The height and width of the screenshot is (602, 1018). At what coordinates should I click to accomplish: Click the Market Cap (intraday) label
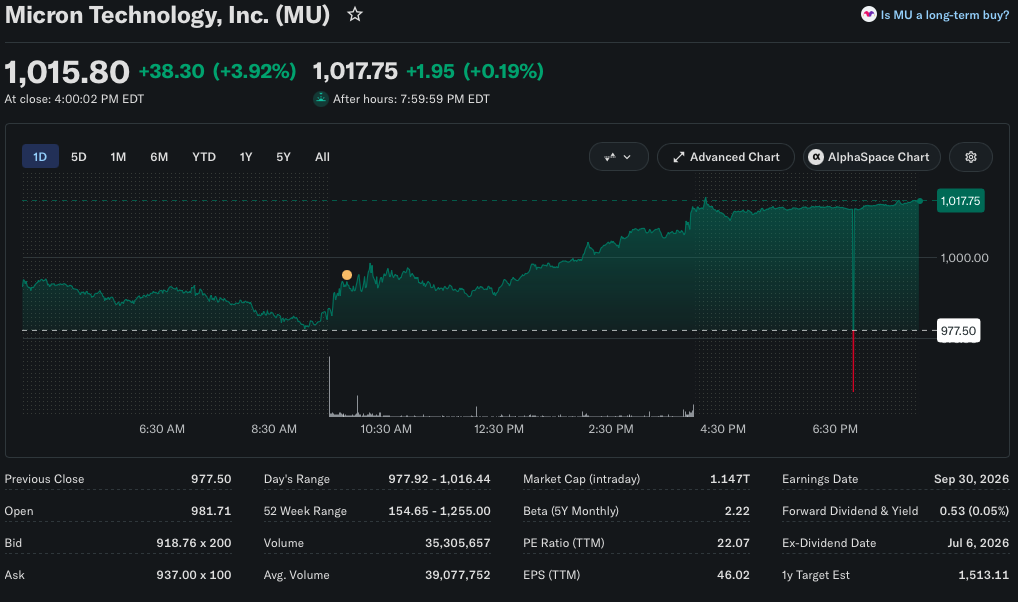(581, 479)
